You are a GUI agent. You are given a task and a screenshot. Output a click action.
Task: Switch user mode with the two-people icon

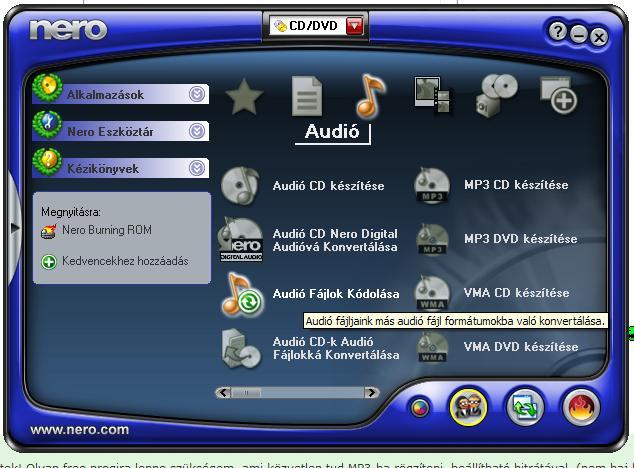468,407
